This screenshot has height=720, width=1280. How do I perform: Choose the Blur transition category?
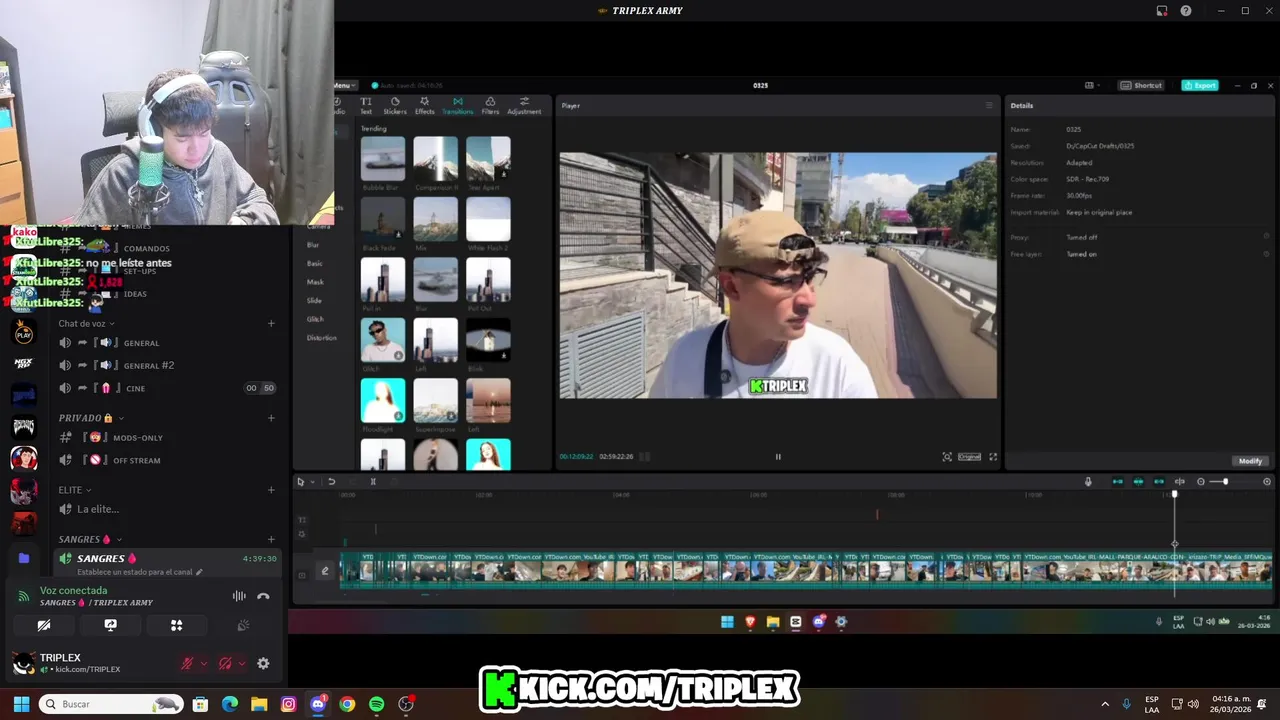point(313,245)
